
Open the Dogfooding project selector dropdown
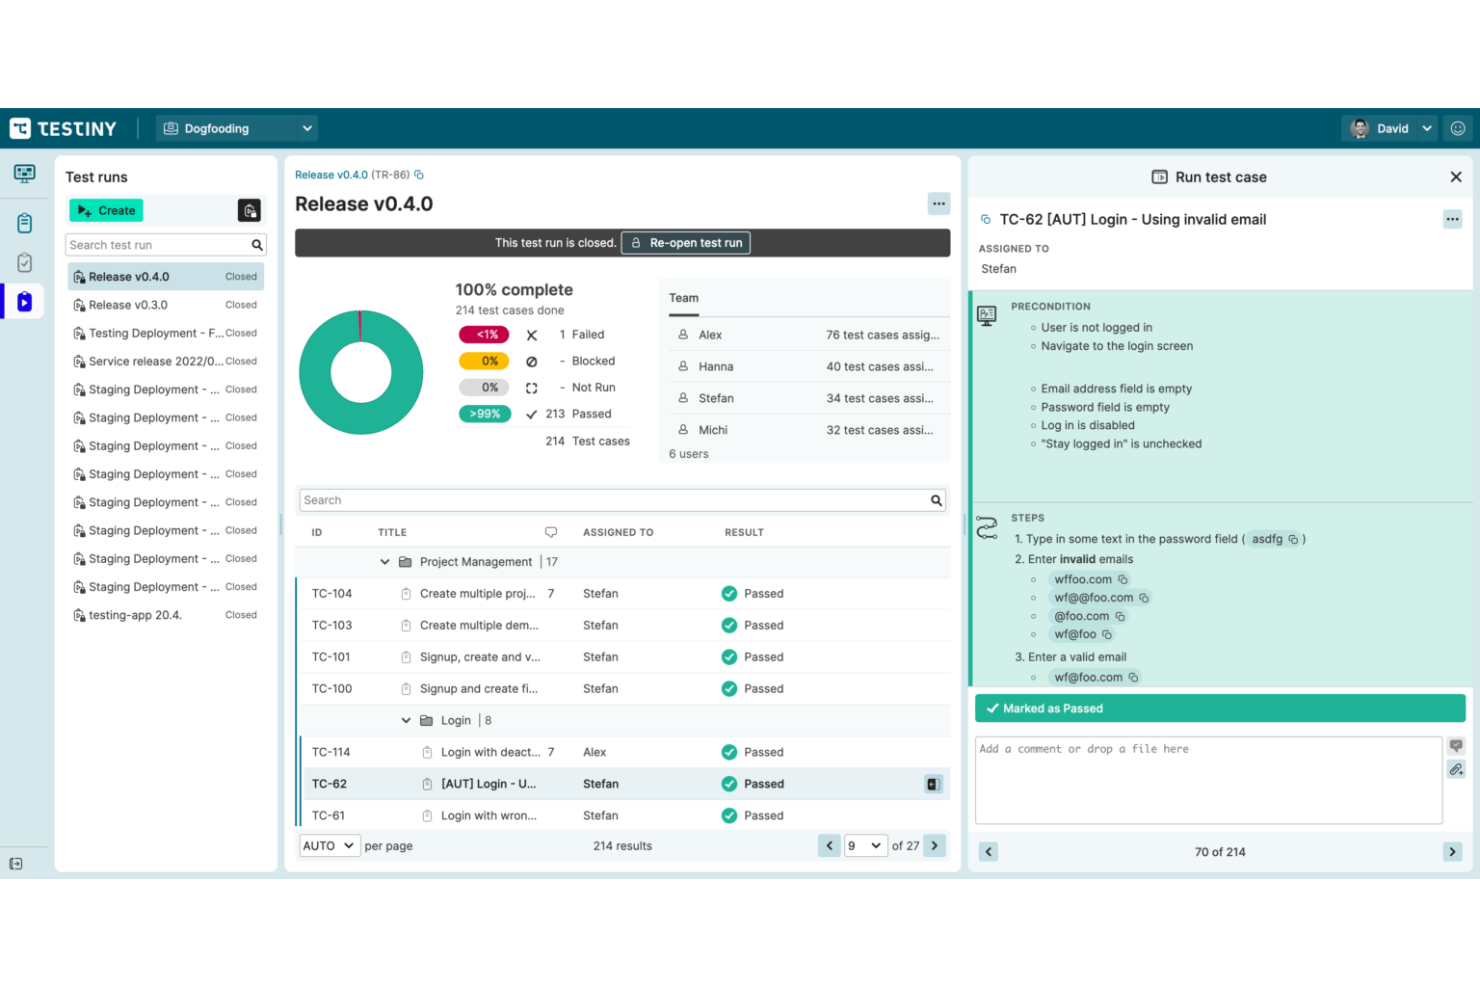pos(307,128)
